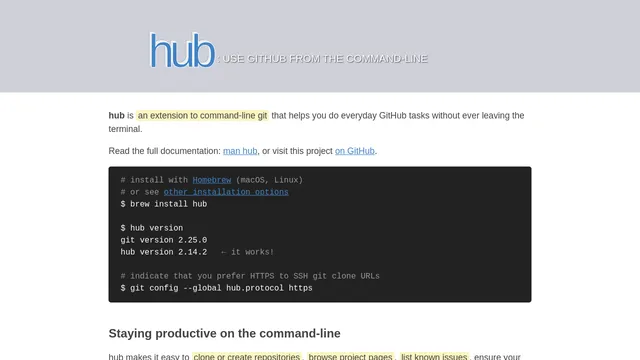This screenshot has height=360, width=640.
Task: Click the "$ brew install hub" command line
Action: point(164,204)
